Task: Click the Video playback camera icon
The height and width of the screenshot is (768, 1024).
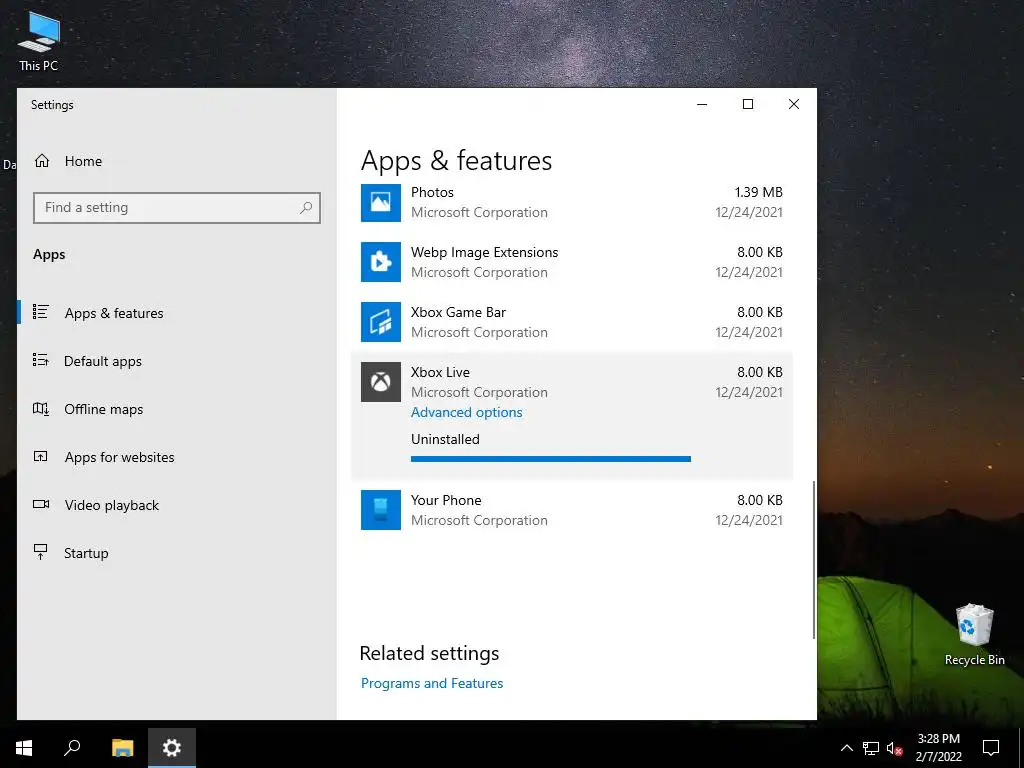Action: coord(40,504)
